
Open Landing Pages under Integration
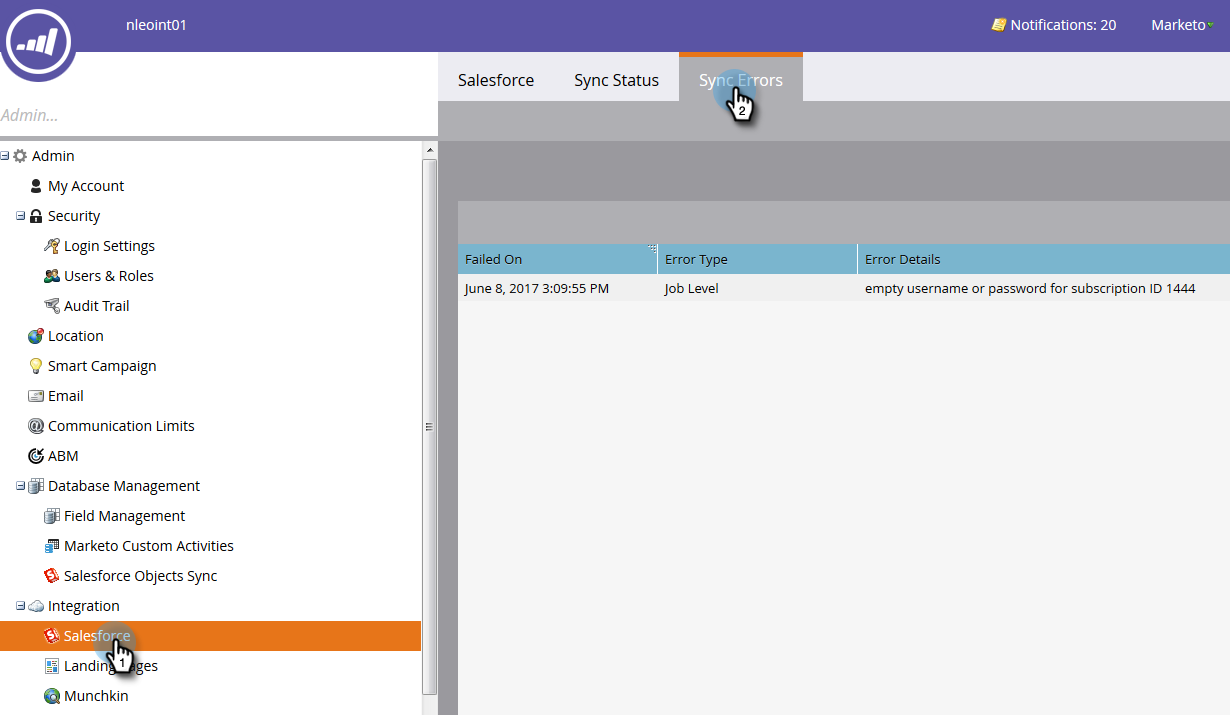[111, 666]
